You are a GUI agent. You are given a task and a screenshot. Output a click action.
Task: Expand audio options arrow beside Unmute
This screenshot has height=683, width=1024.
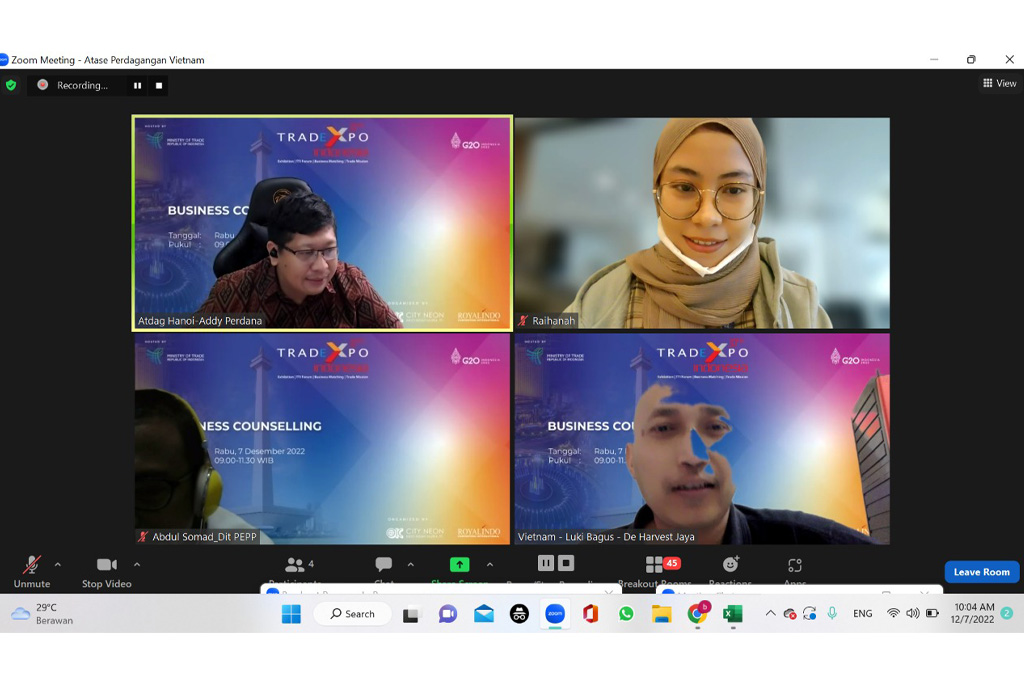click(x=57, y=564)
